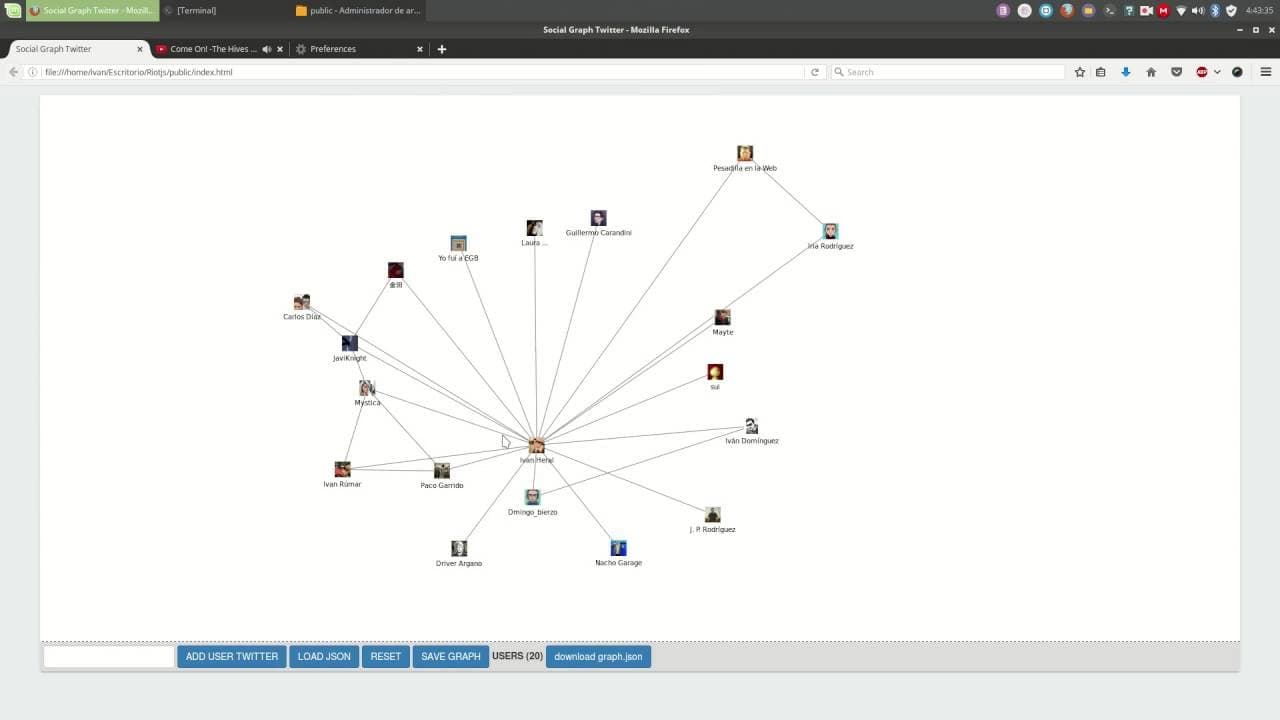The height and width of the screenshot is (720, 1280).
Task: Open the Firefox downloads arrow
Action: (x=1125, y=72)
